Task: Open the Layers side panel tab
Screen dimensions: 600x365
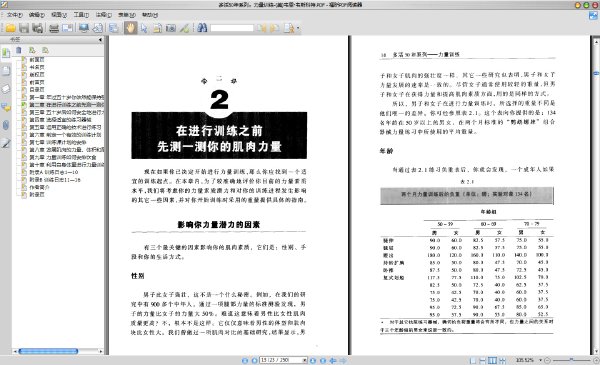Action: point(6,89)
